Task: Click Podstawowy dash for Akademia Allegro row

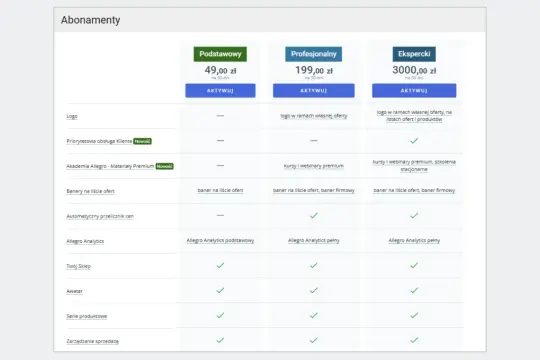Action: point(220,166)
